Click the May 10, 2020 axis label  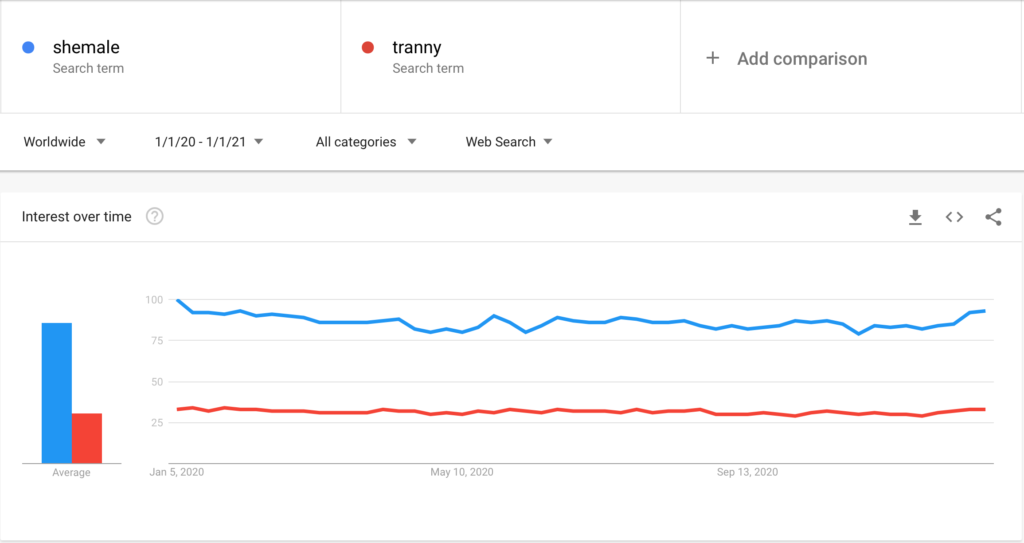tap(461, 472)
